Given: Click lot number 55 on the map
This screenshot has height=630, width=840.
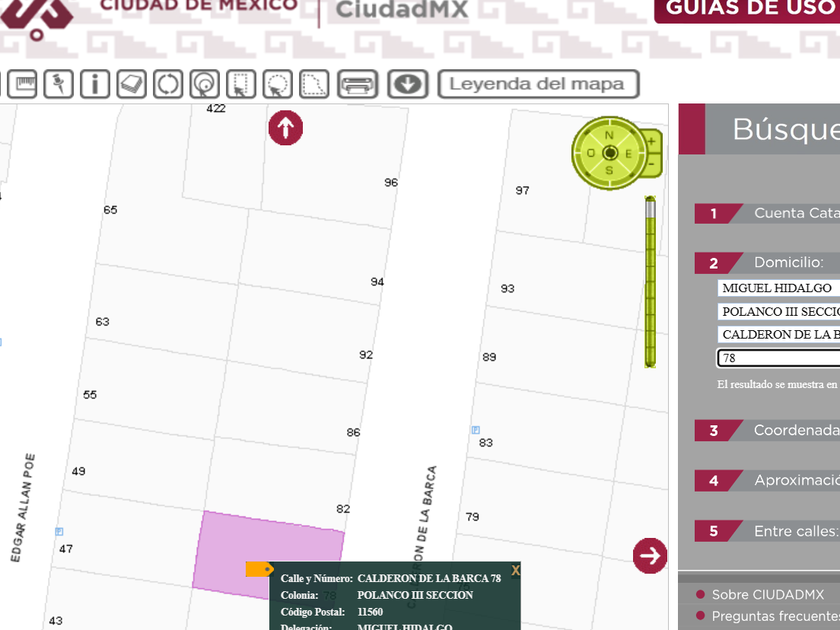Looking at the screenshot, I should [90, 395].
